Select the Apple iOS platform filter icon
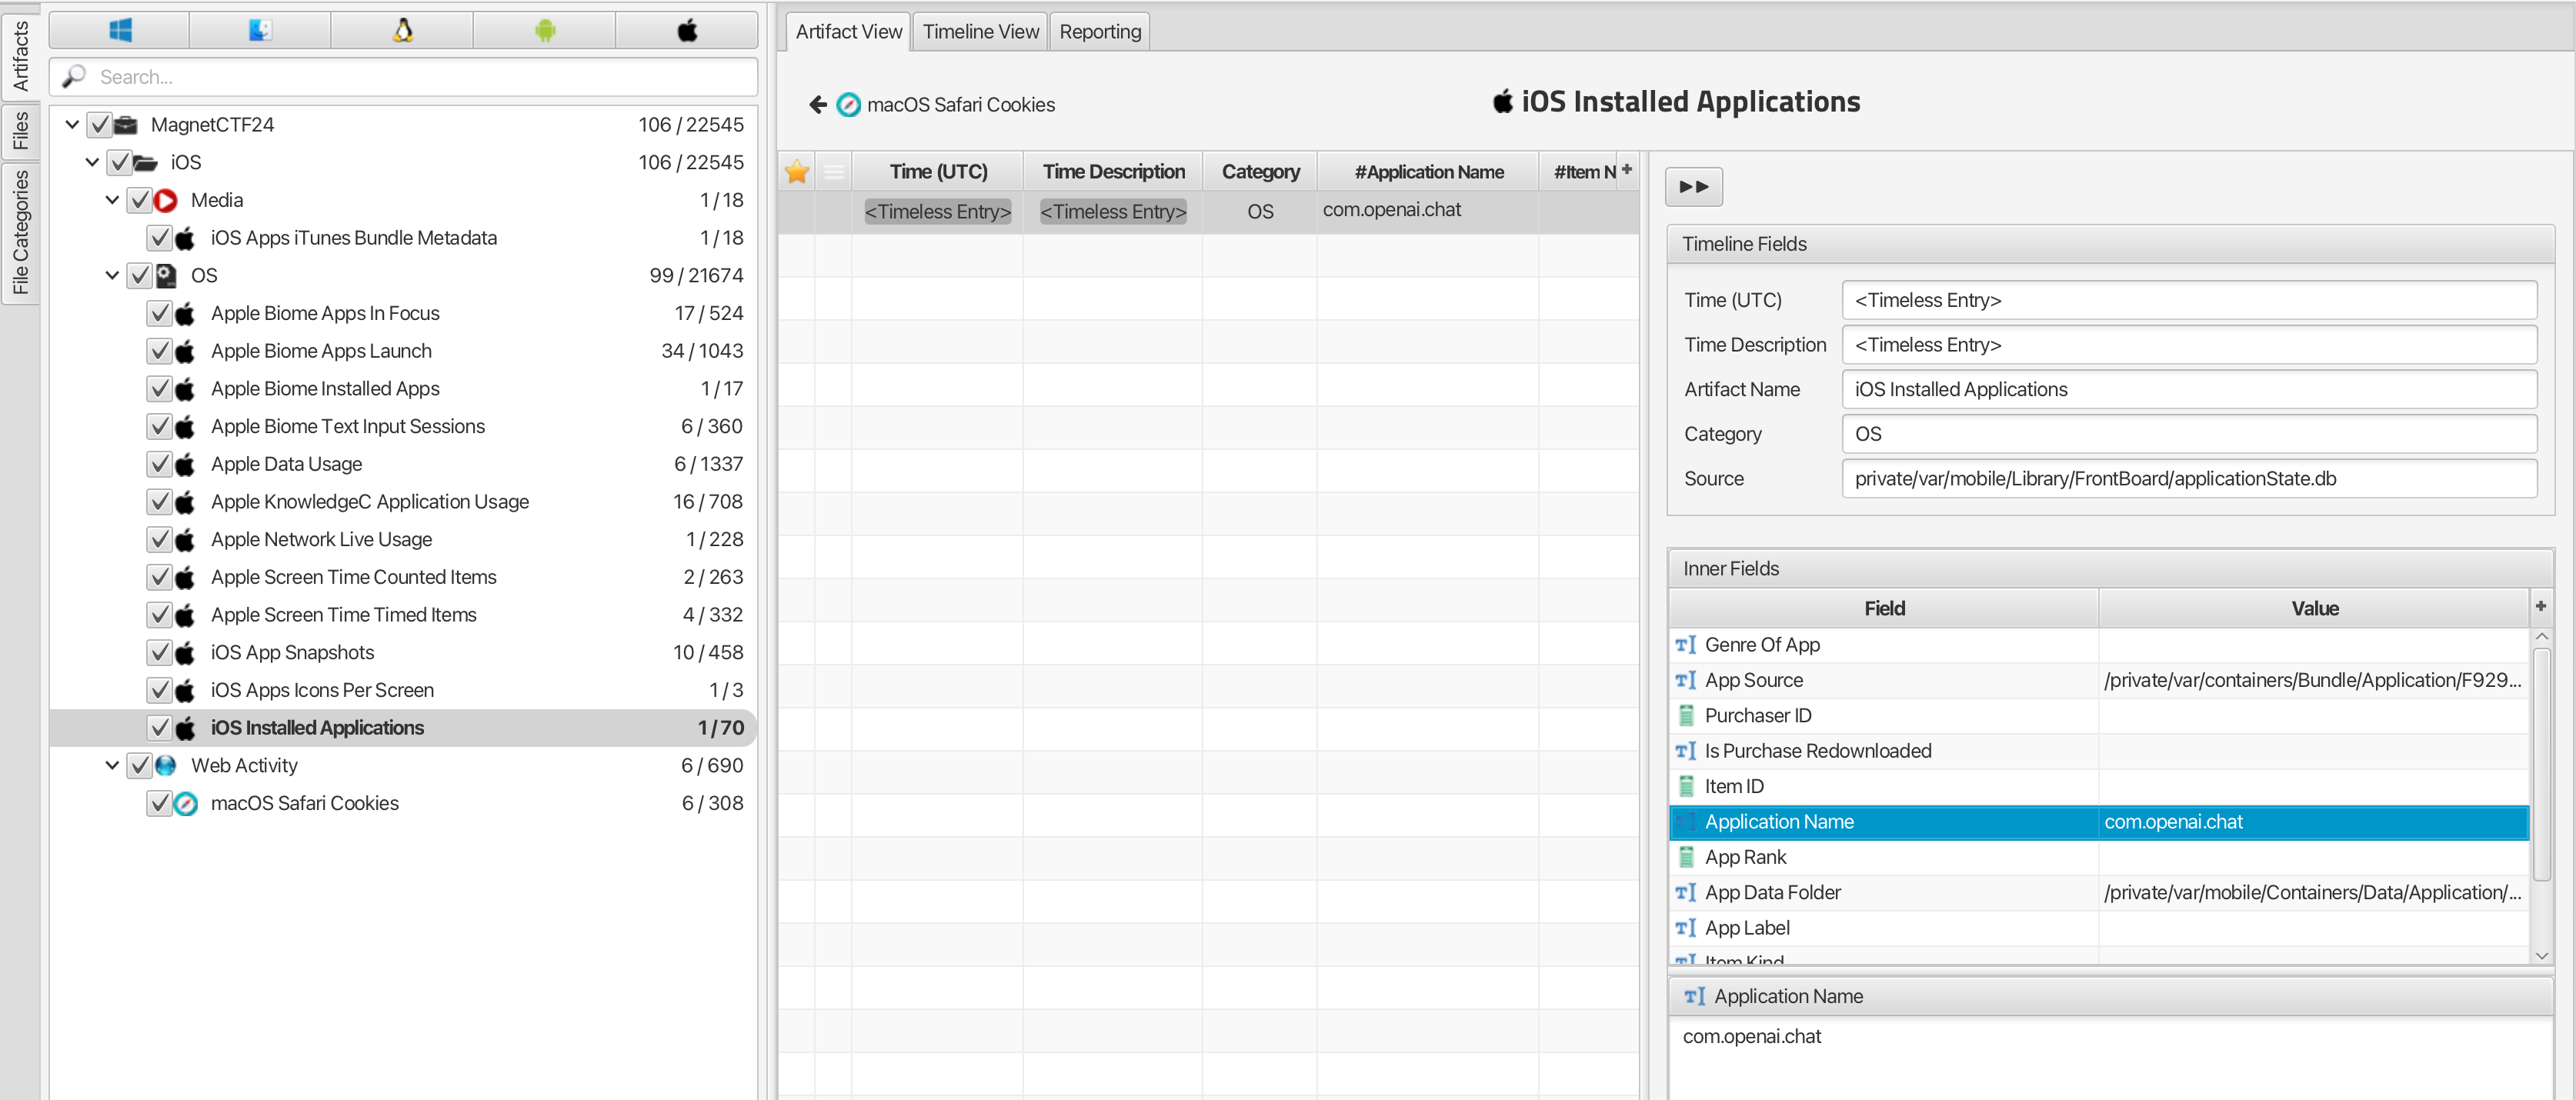The width and height of the screenshot is (2576, 1100). [687, 31]
